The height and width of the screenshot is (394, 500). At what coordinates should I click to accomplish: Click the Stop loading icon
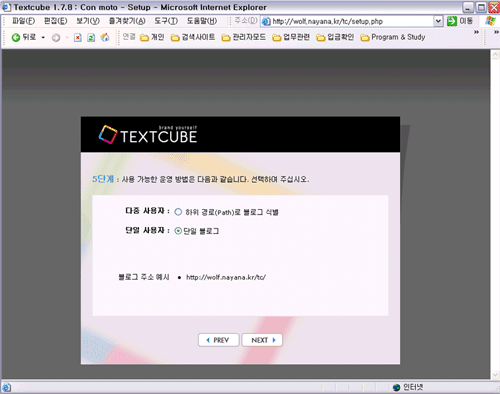78,38
